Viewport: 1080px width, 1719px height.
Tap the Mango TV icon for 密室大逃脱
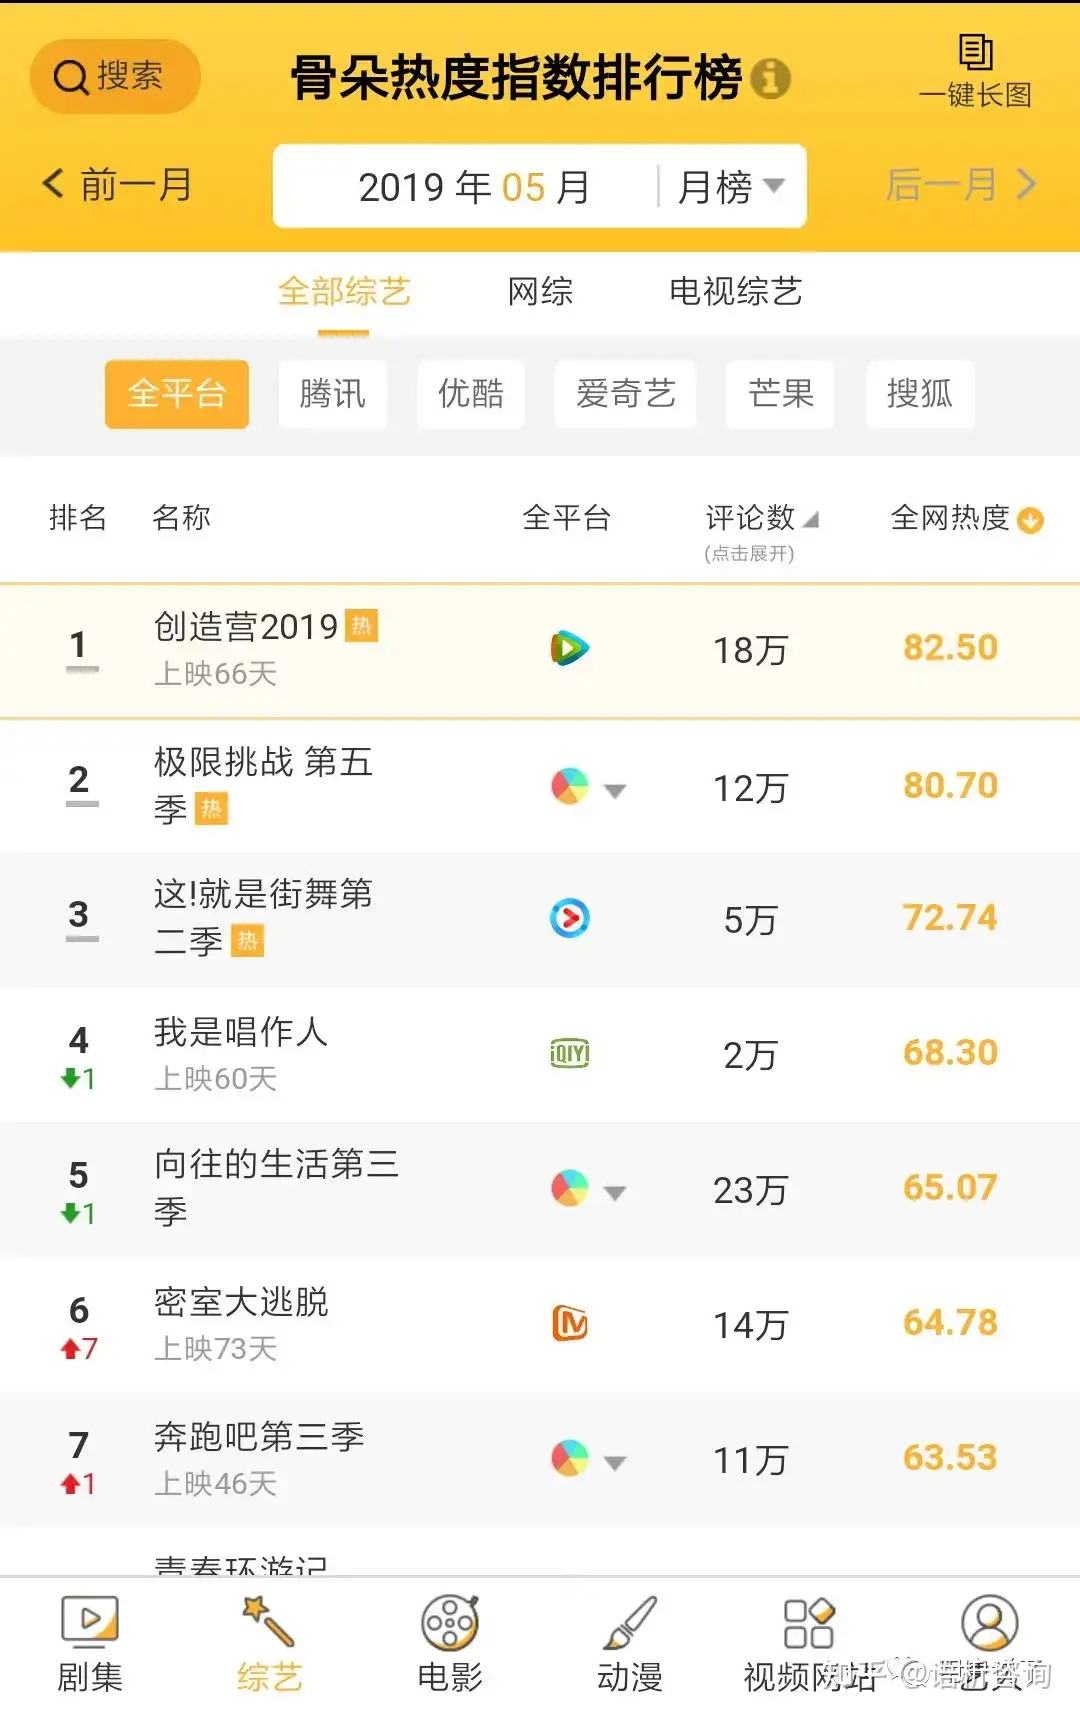coord(570,1324)
